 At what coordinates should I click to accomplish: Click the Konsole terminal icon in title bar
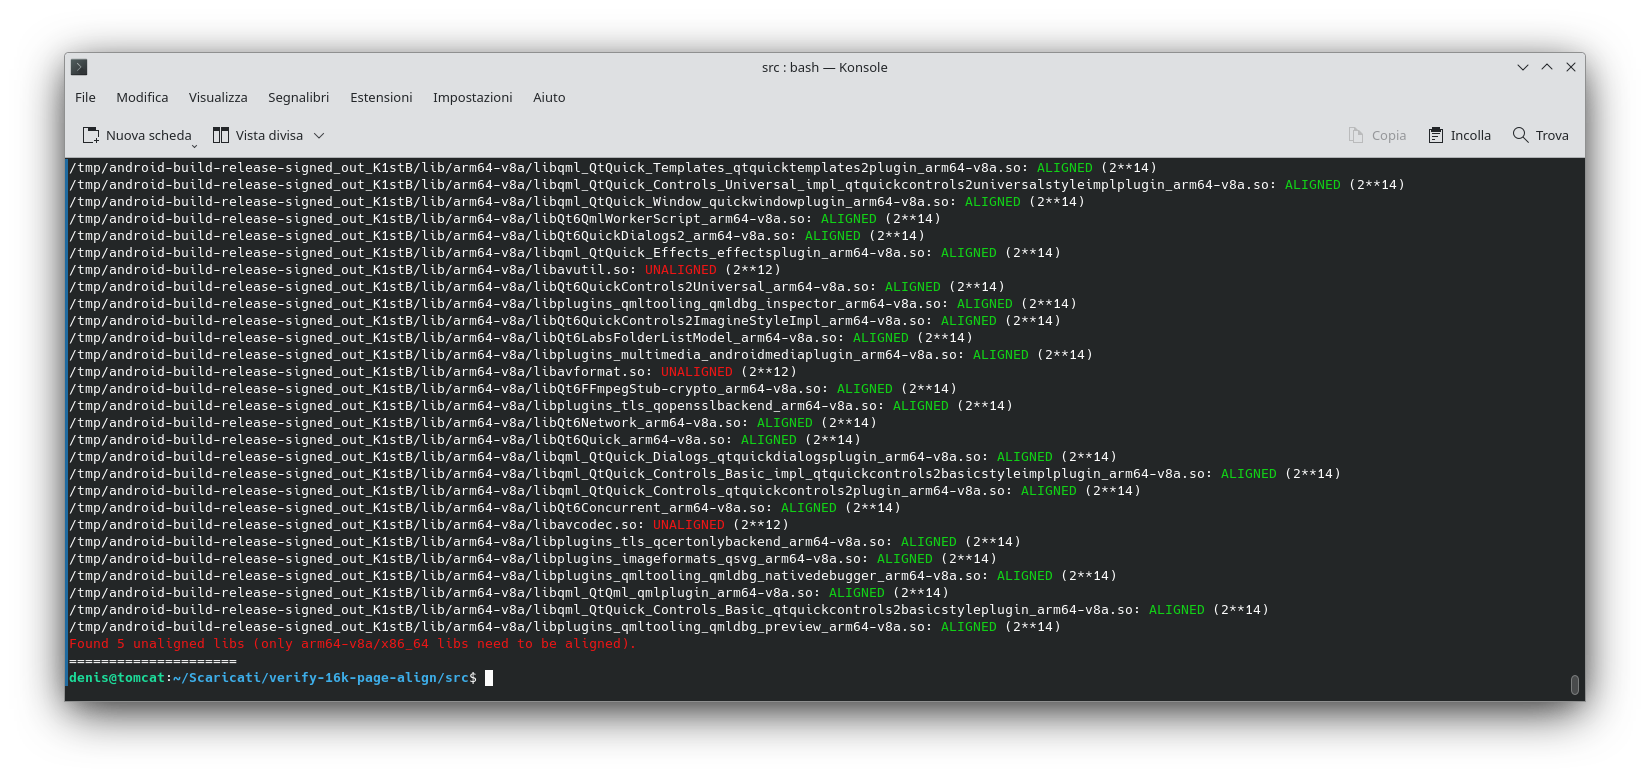click(x=79, y=67)
